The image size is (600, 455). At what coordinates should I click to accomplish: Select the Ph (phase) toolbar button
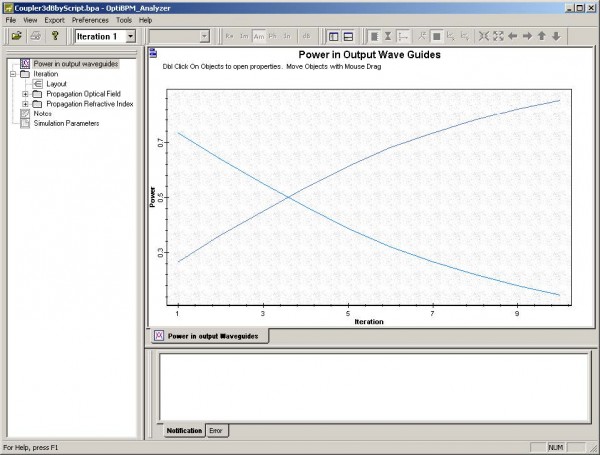272,36
